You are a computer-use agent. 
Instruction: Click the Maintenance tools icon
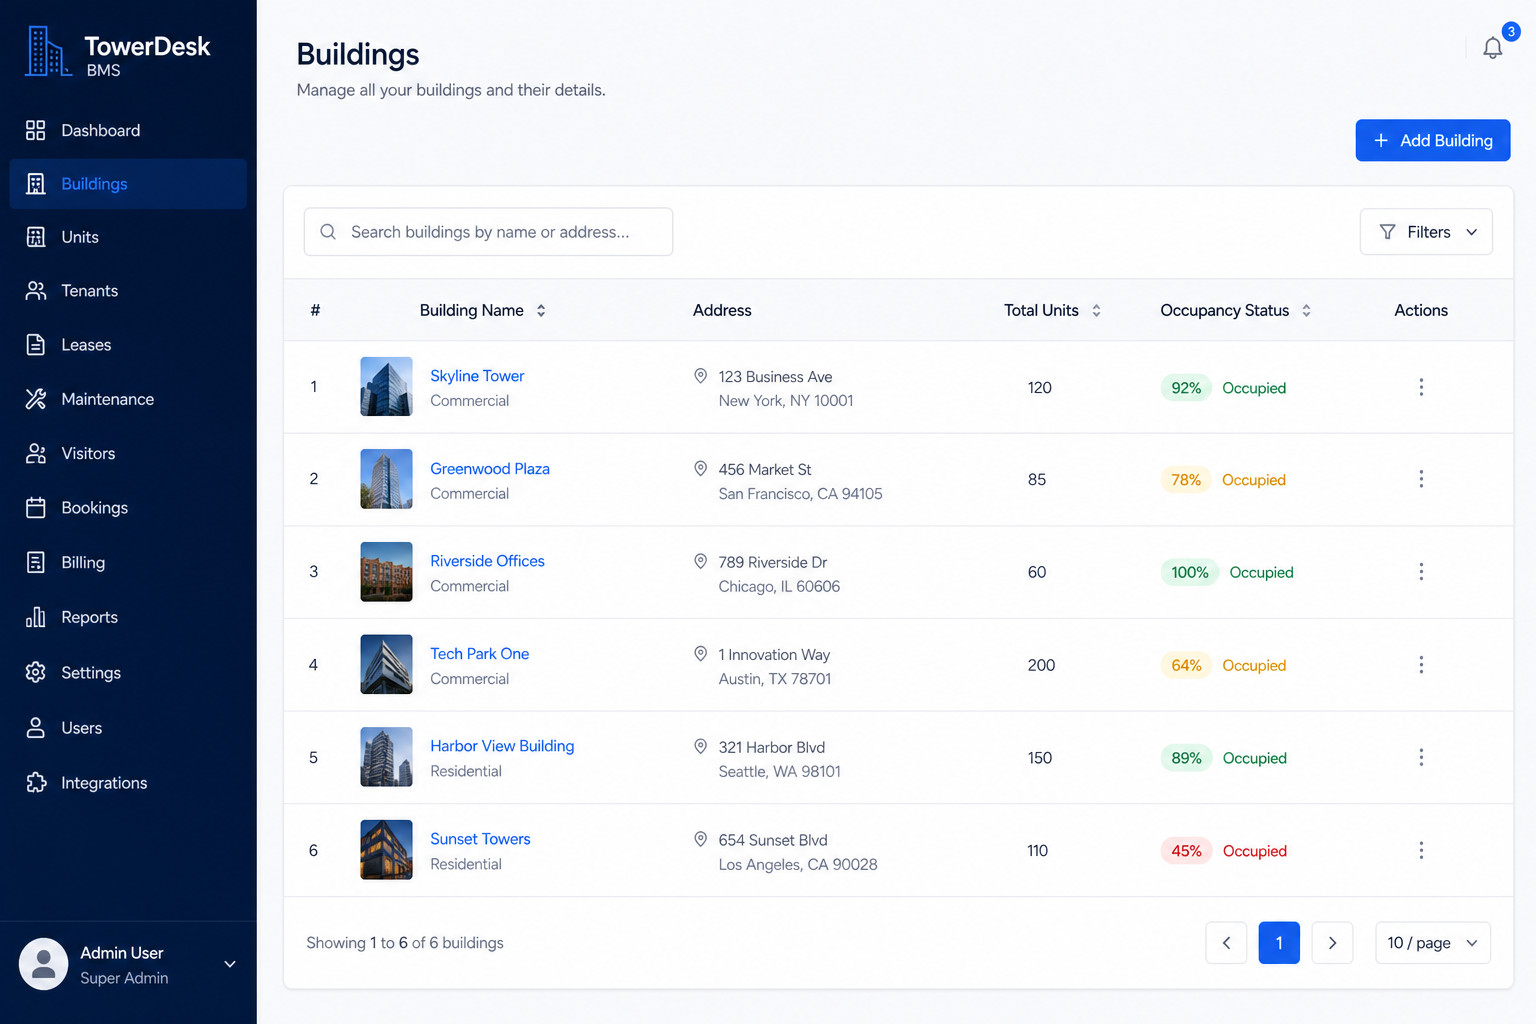(x=36, y=399)
